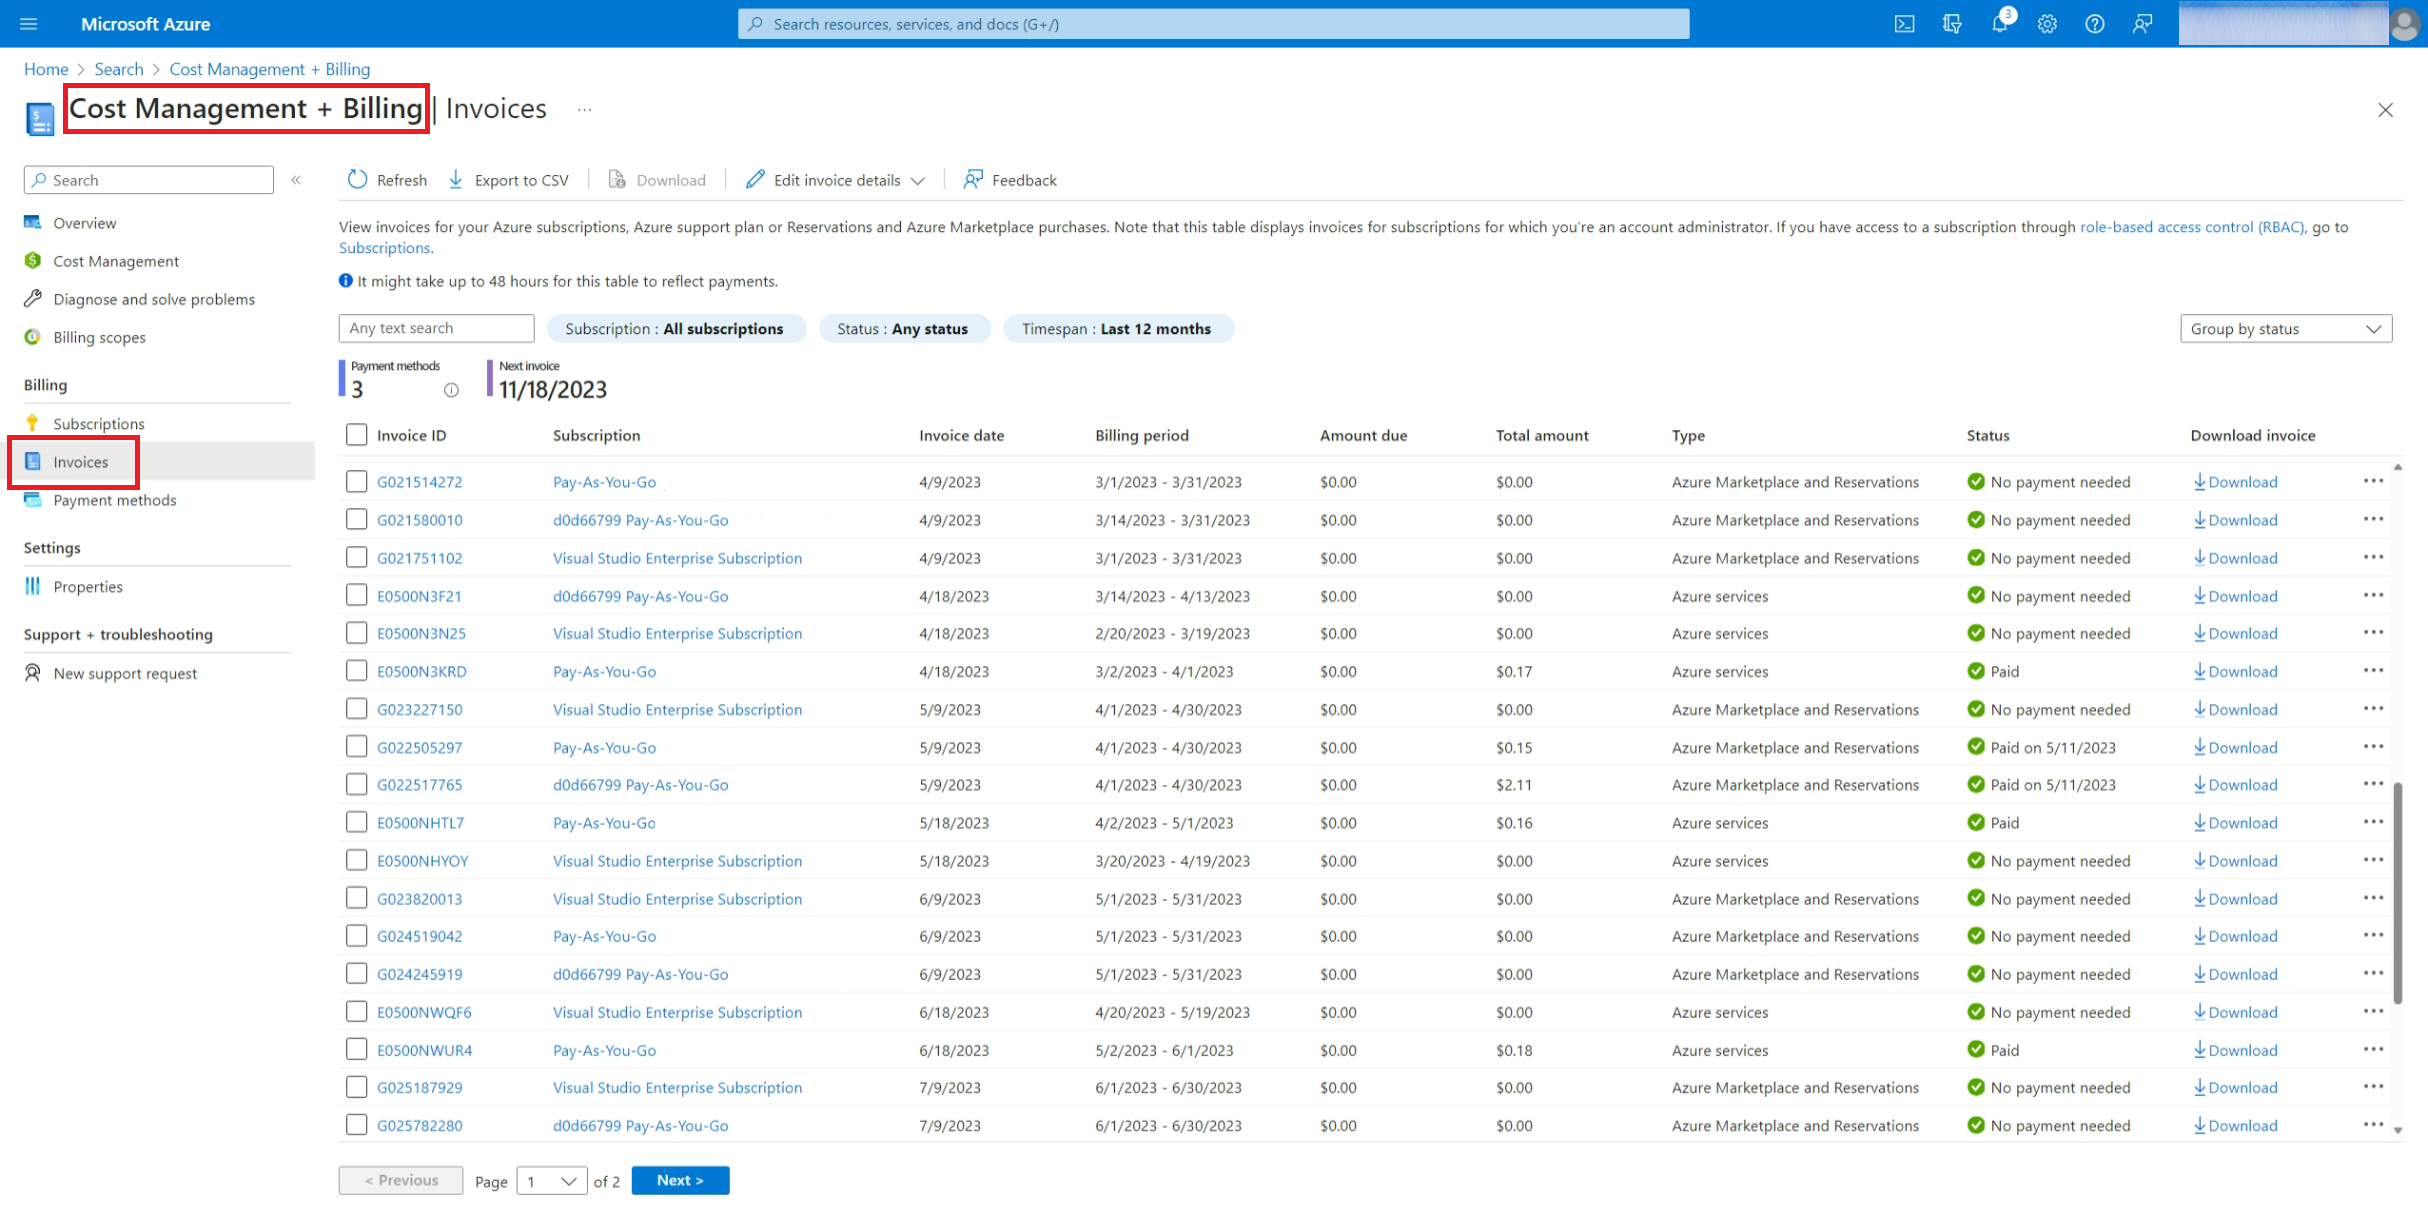Check the select-all invoices header checkbox
The width and height of the screenshot is (2428, 1217).
[356, 435]
